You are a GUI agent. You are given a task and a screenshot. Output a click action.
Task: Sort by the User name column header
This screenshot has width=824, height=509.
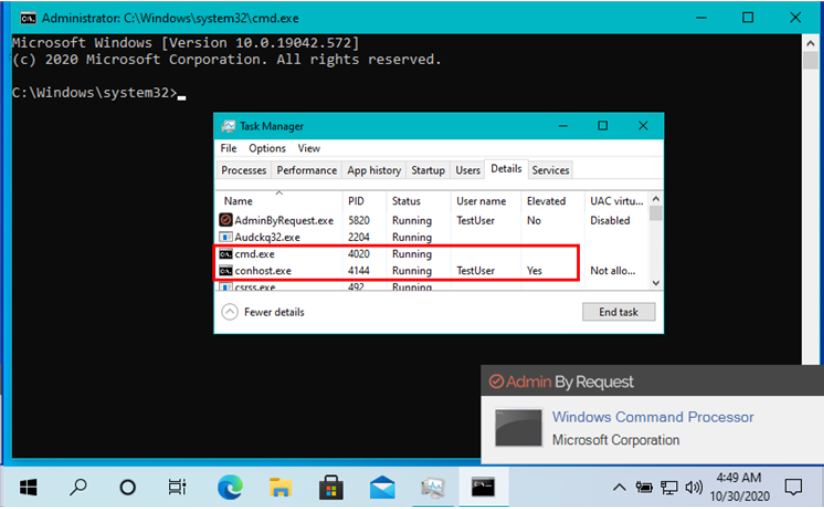(486, 201)
